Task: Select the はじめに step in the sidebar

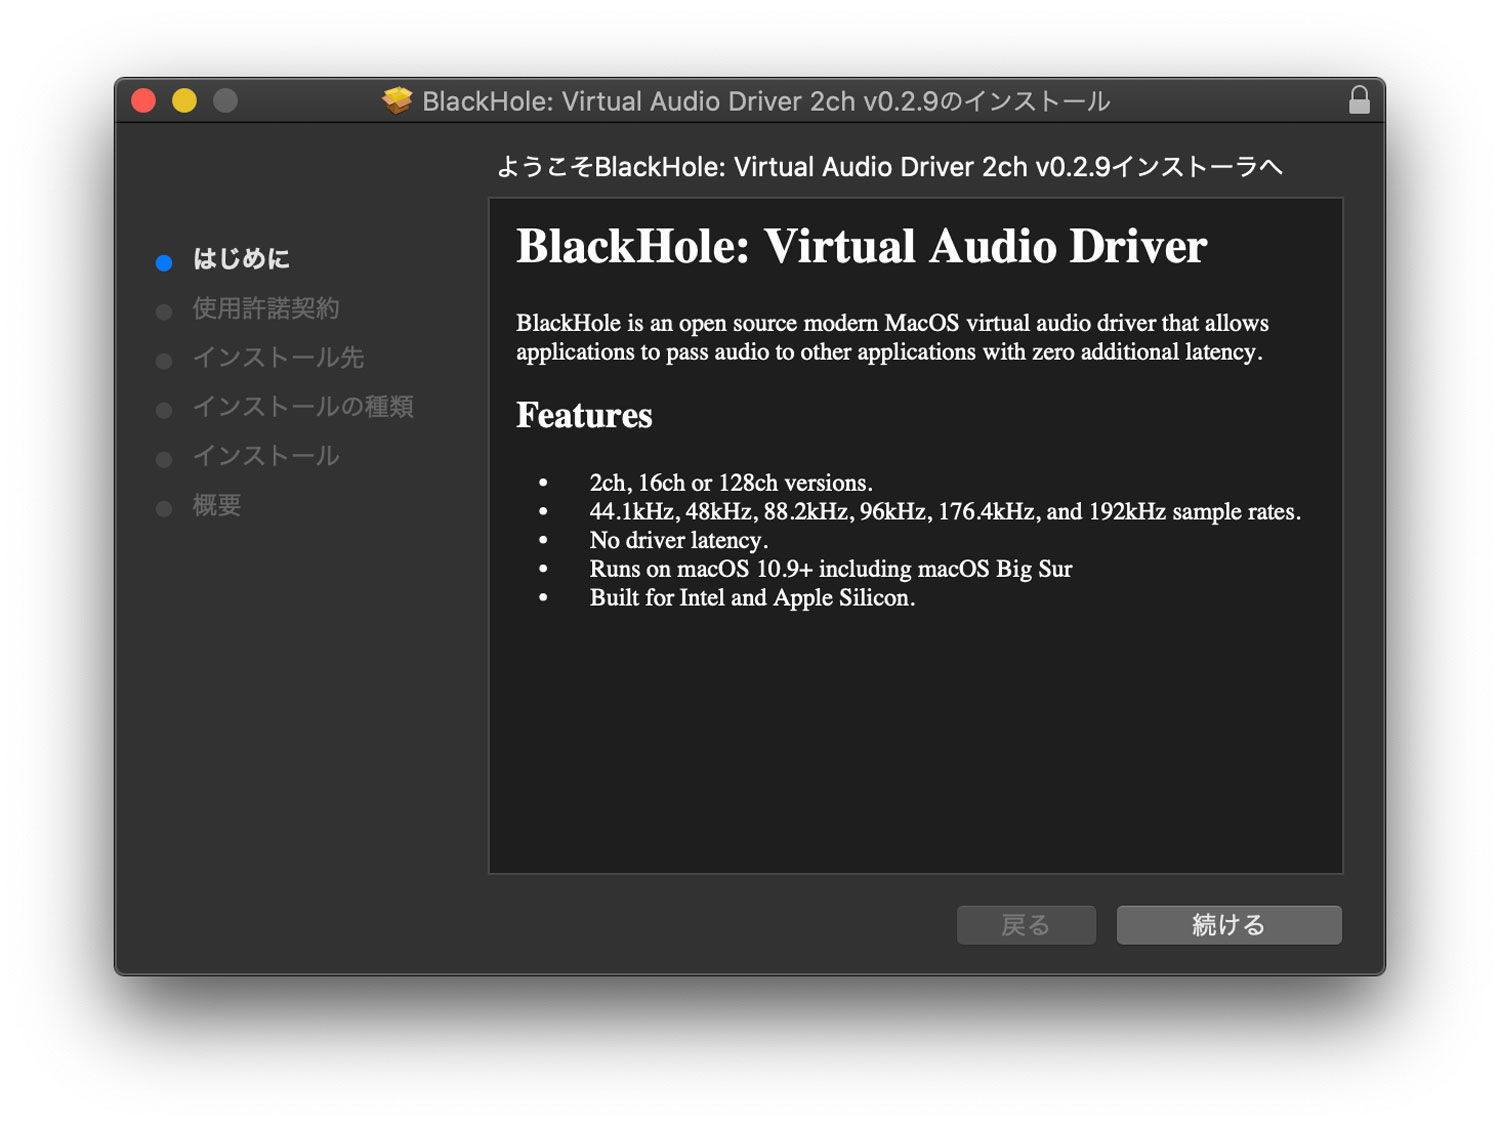Action: (x=241, y=260)
